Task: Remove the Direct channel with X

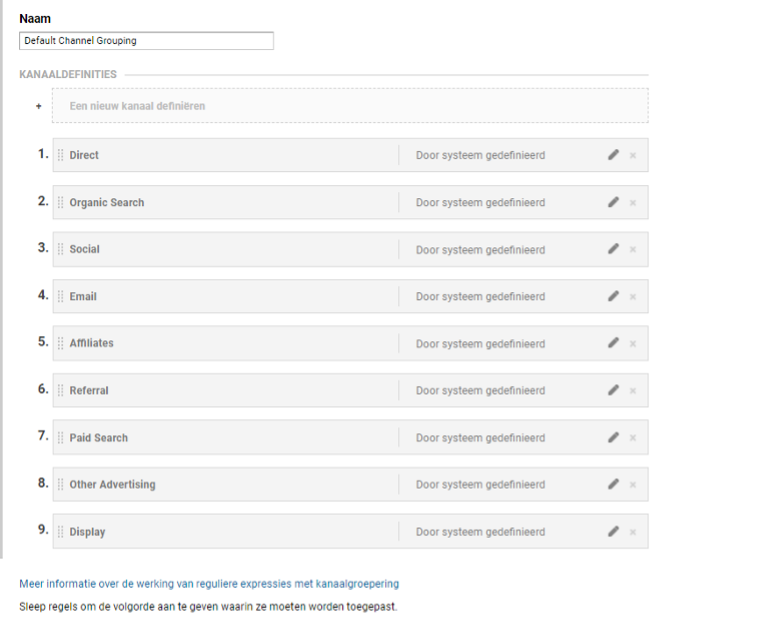Action: [x=633, y=155]
